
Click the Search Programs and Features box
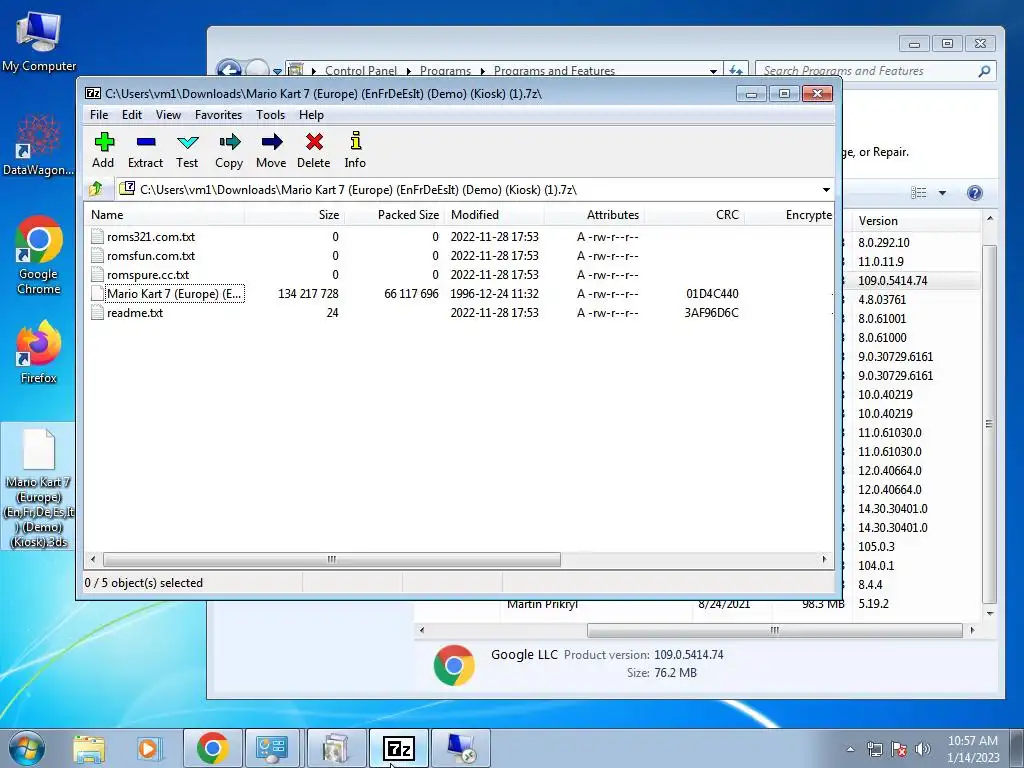coord(875,71)
